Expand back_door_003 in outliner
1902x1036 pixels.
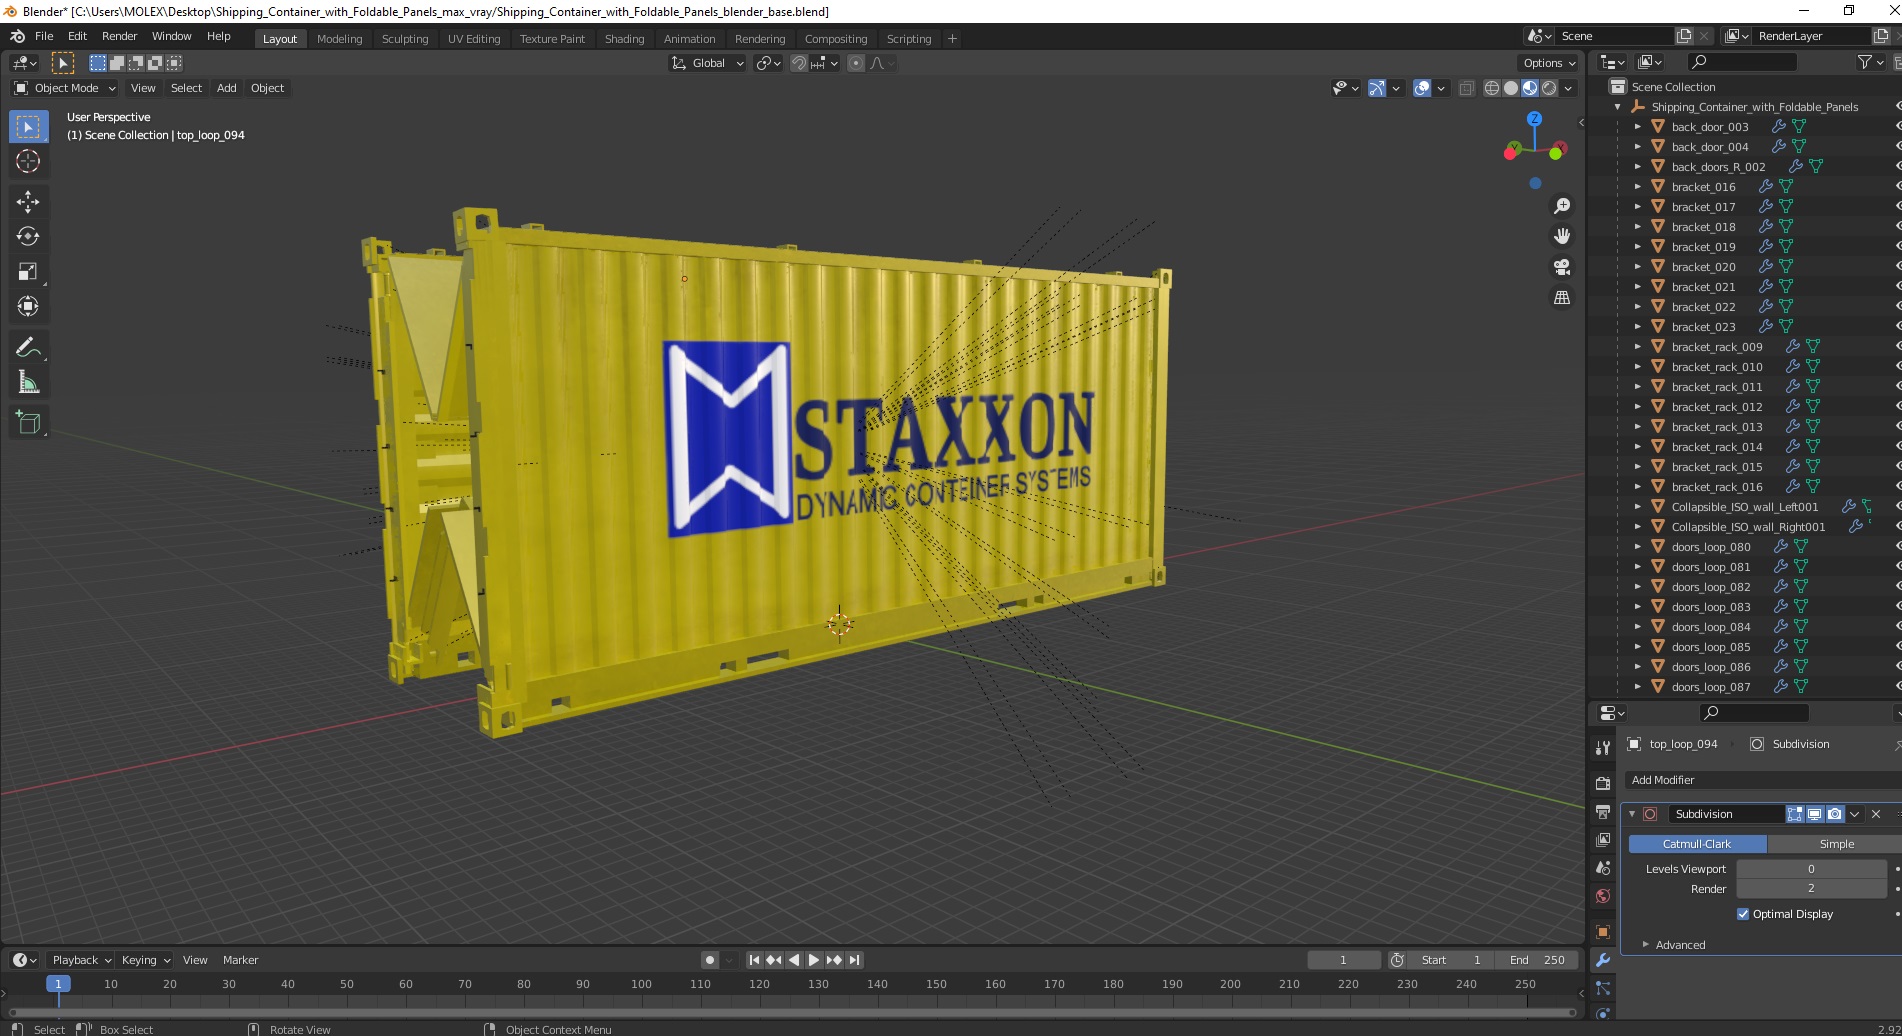point(1637,127)
